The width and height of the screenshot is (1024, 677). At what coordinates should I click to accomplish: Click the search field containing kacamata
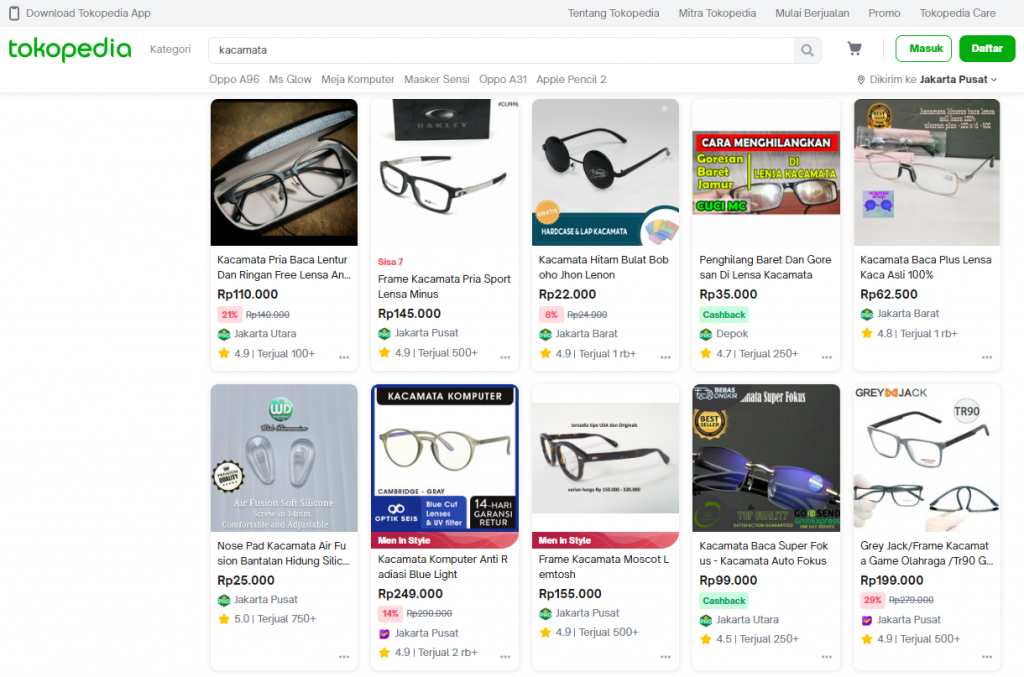tap(500, 50)
